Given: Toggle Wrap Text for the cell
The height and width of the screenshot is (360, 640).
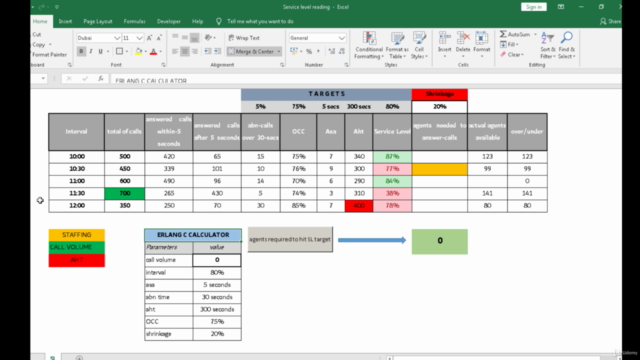Looking at the screenshot, I should click(244, 38).
